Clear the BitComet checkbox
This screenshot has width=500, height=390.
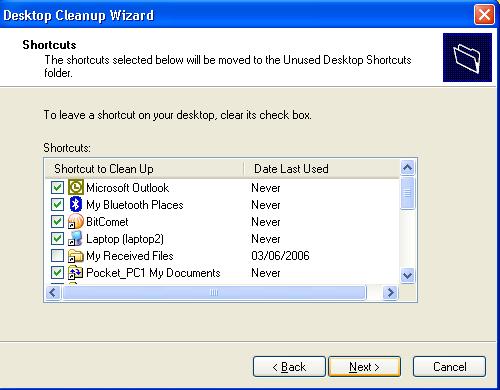[x=57, y=221]
